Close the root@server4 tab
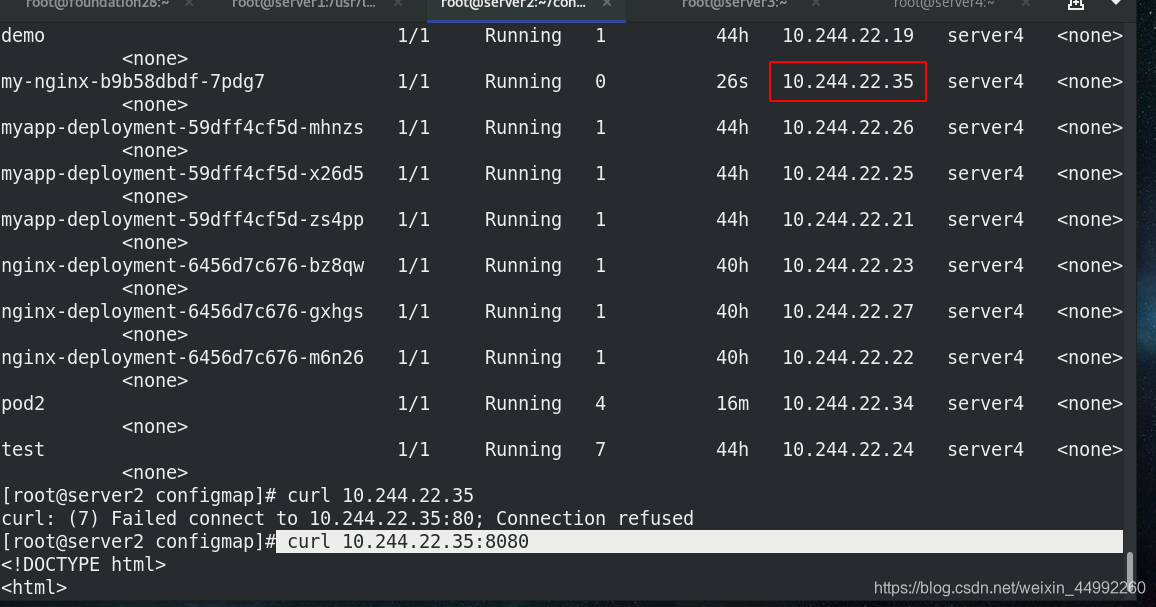 click(1026, 4)
